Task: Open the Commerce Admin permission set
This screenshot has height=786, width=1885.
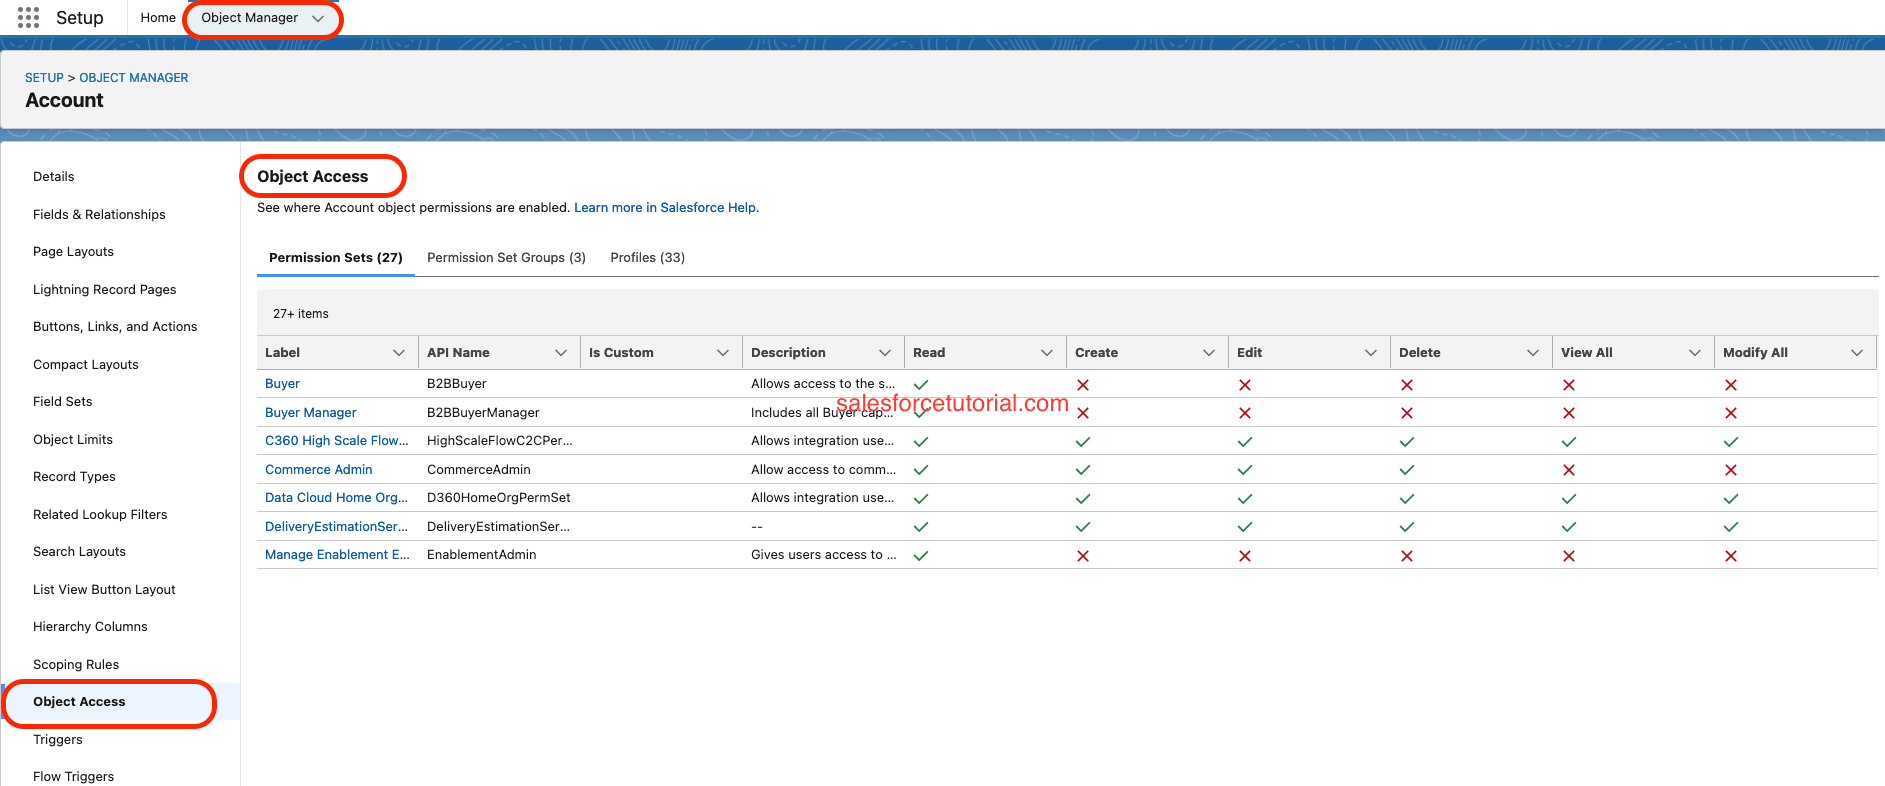Action: coord(319,470)
